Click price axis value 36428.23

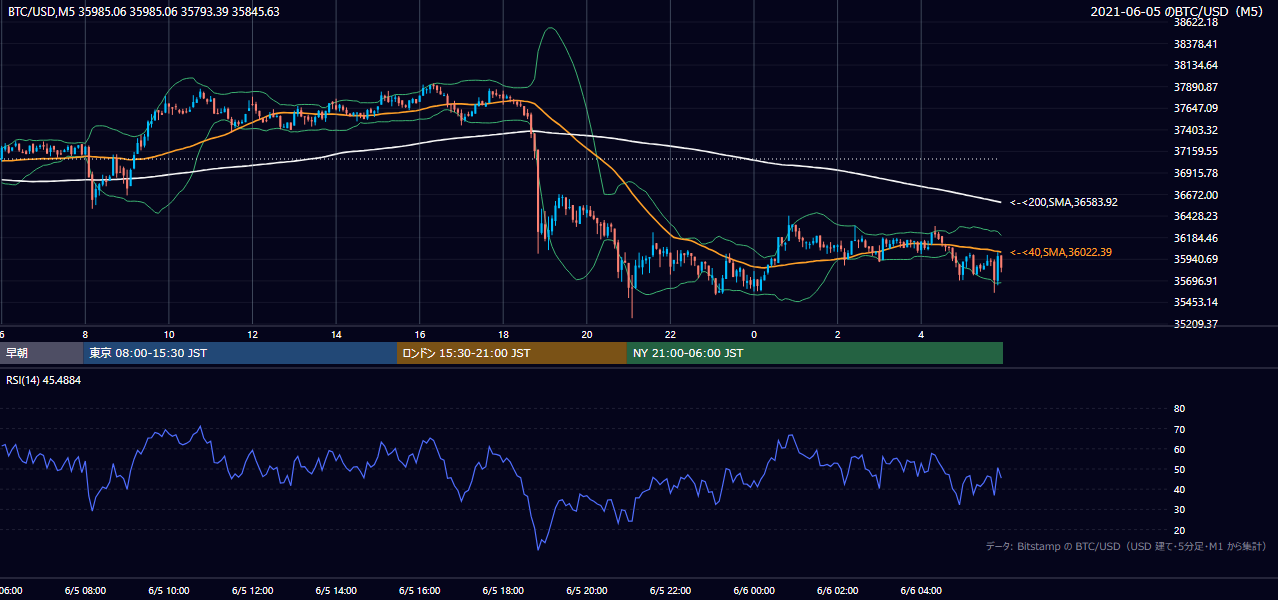coord(1195,216)
